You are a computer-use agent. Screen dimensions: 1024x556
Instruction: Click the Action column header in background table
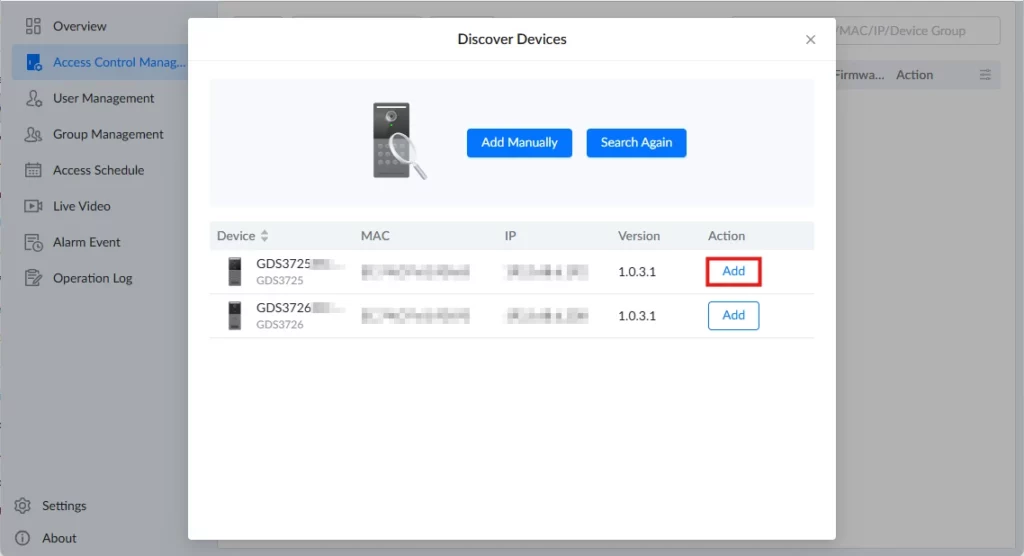click(x=914, y=74)
